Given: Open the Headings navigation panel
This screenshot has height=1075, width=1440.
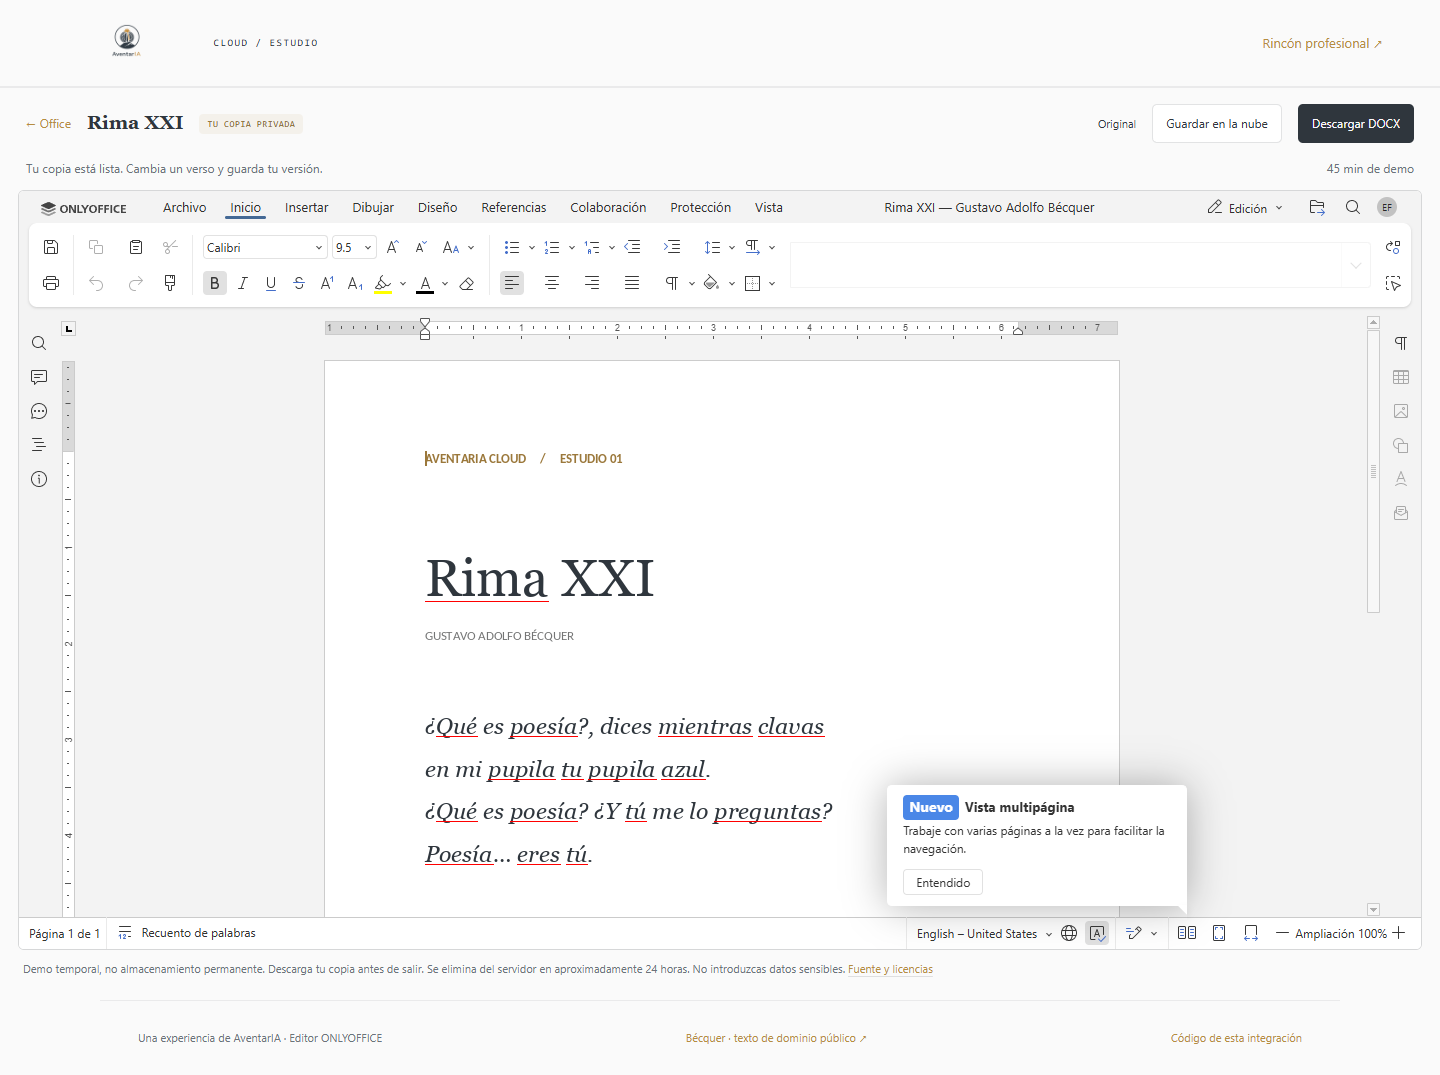Looking at the screenshot, I should click(39, 445).
